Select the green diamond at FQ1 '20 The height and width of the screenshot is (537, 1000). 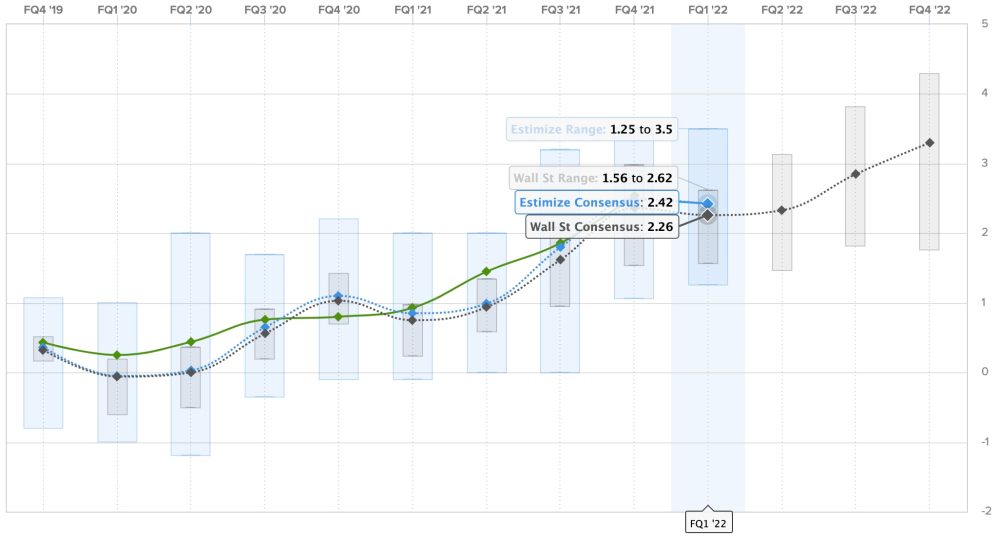pyautogui.click(x=117, y=355)
